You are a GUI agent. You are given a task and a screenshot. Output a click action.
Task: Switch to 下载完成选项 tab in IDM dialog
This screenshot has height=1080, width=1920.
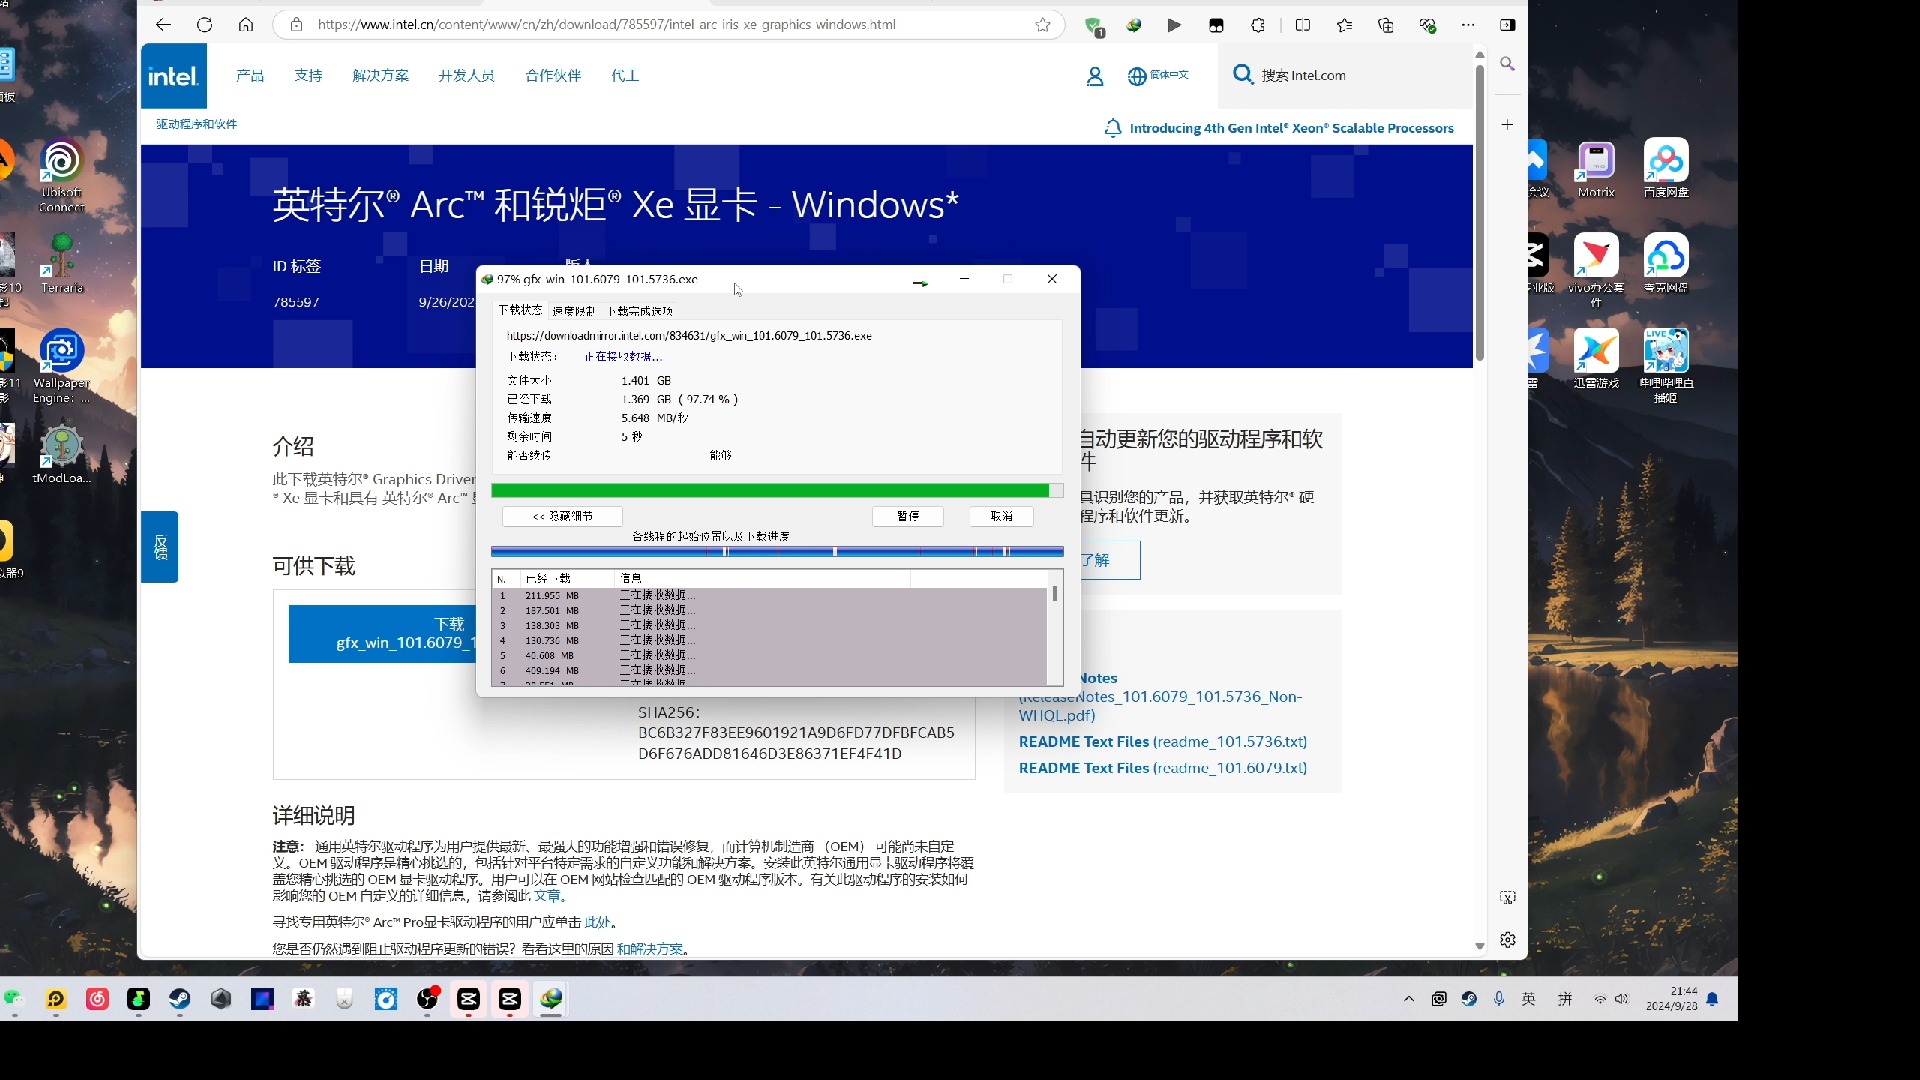(641, 311)
